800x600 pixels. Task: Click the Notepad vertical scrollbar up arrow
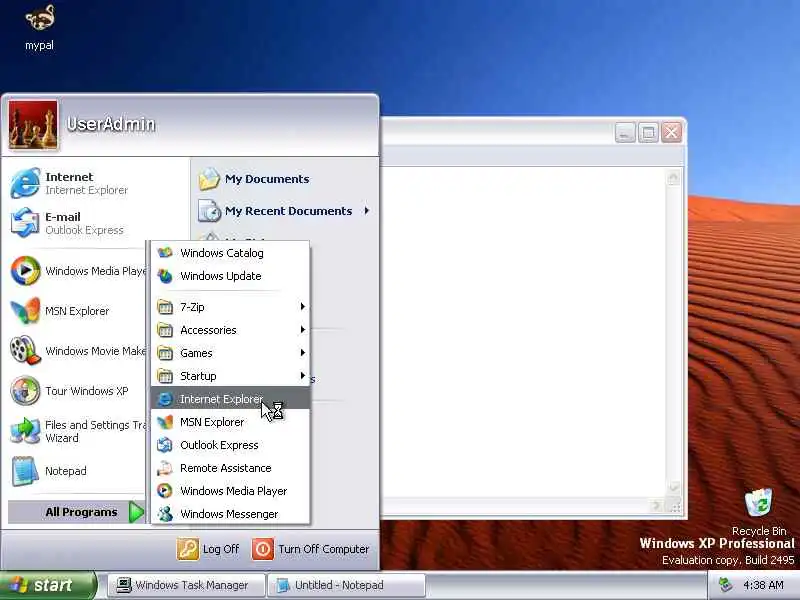(673, 177)
